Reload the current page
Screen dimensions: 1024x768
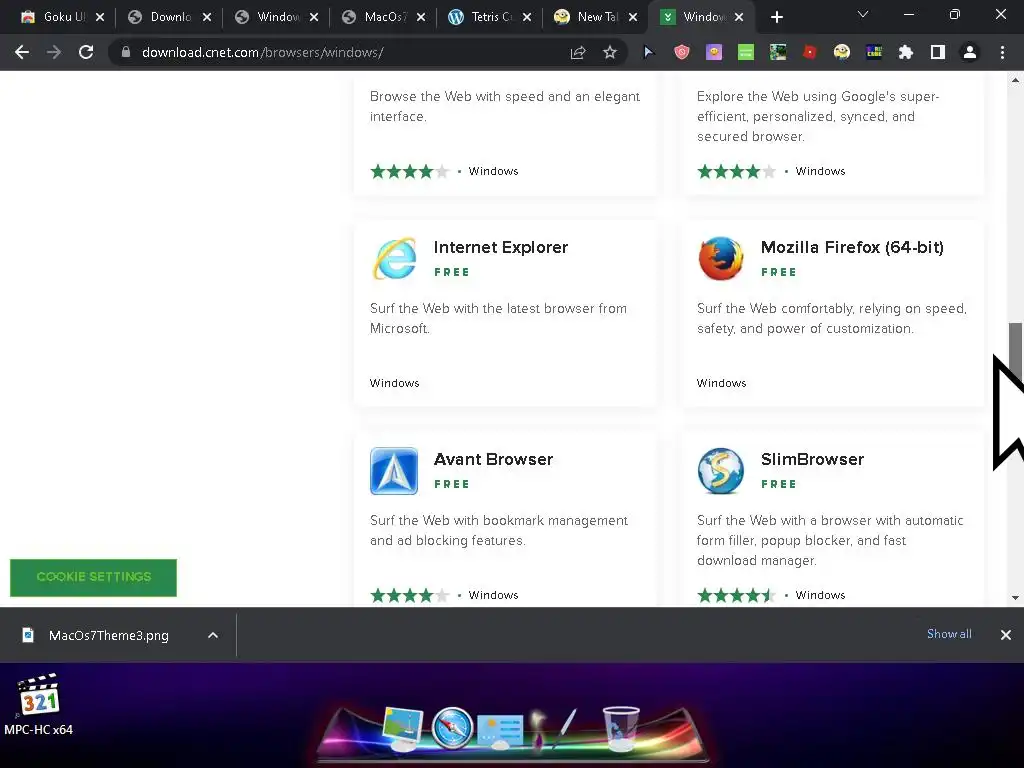[x=86, y=52]
